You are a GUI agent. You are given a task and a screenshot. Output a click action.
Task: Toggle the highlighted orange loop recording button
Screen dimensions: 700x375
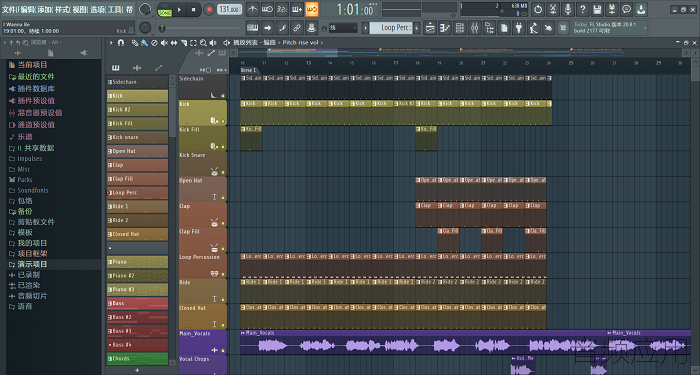312,9
